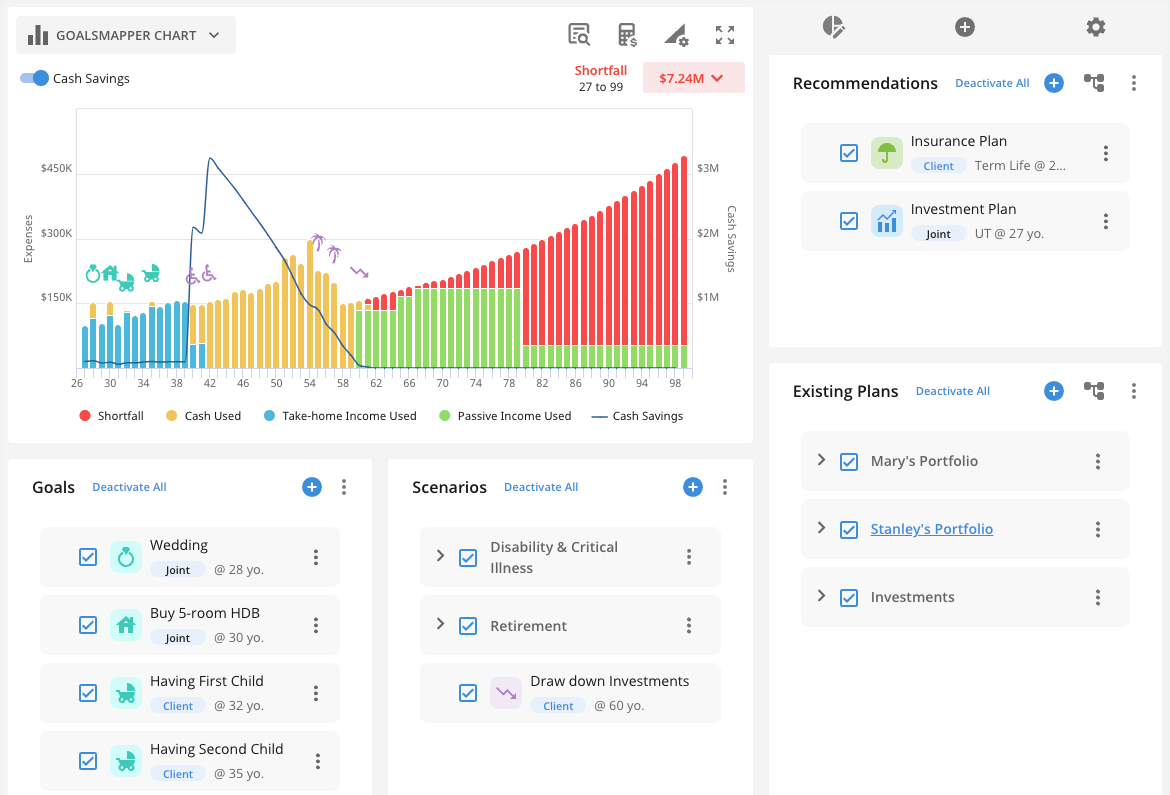Expand Mary's Portfolio plan
Viewport: 1170px width, 795px height.
pos(821,460)
